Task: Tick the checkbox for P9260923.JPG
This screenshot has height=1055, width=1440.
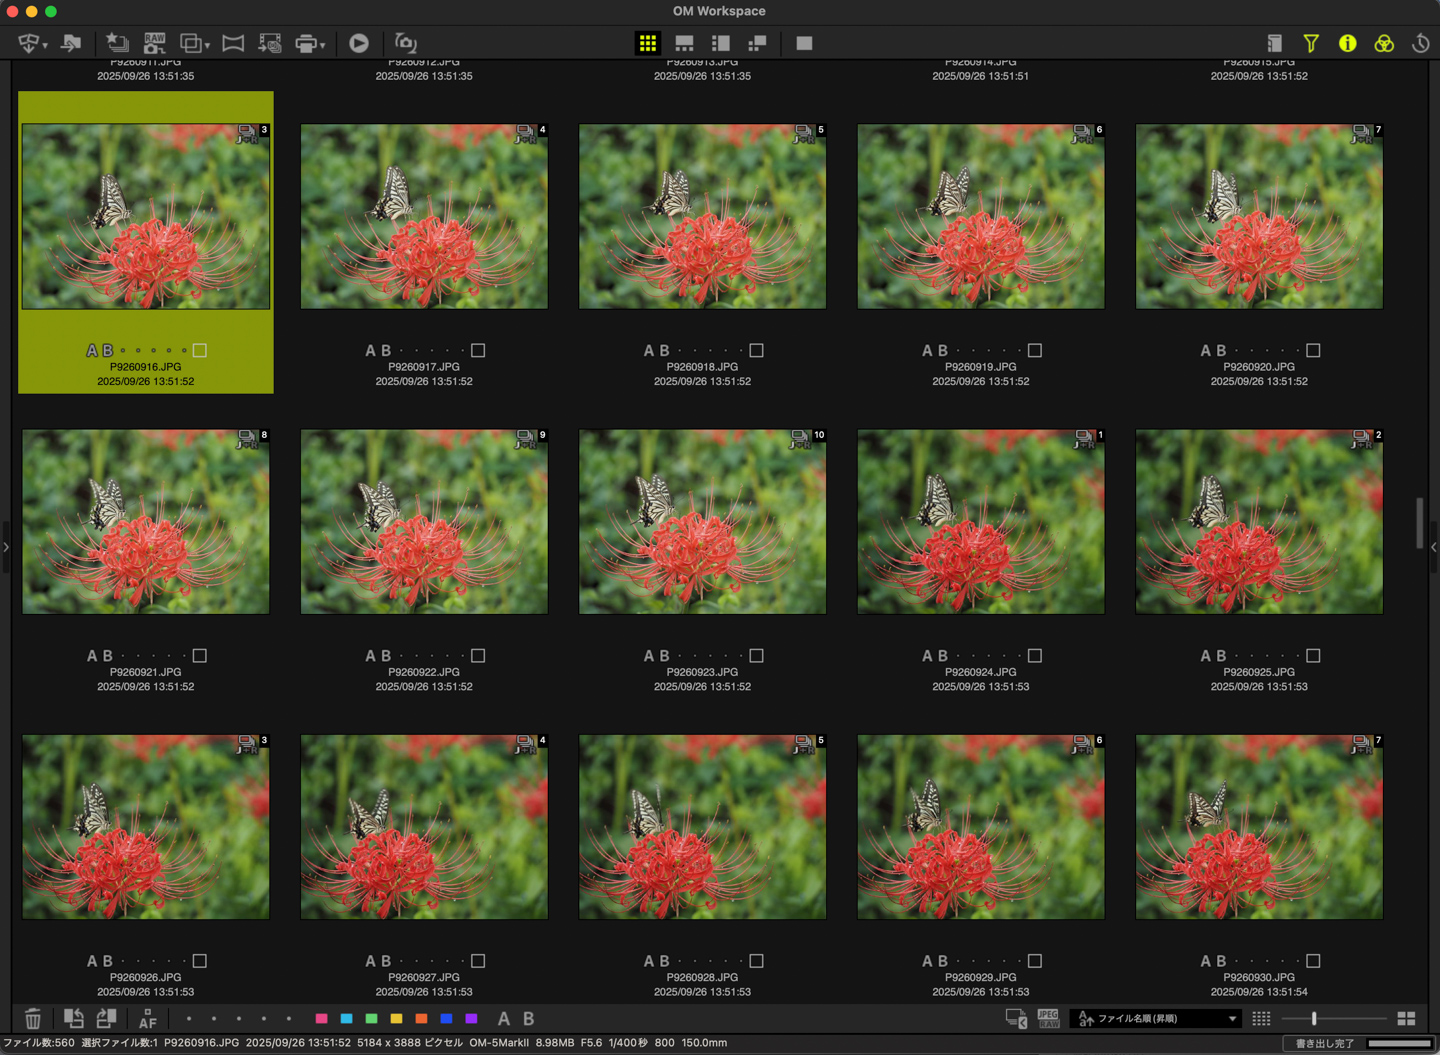Action: click(756, 656)
